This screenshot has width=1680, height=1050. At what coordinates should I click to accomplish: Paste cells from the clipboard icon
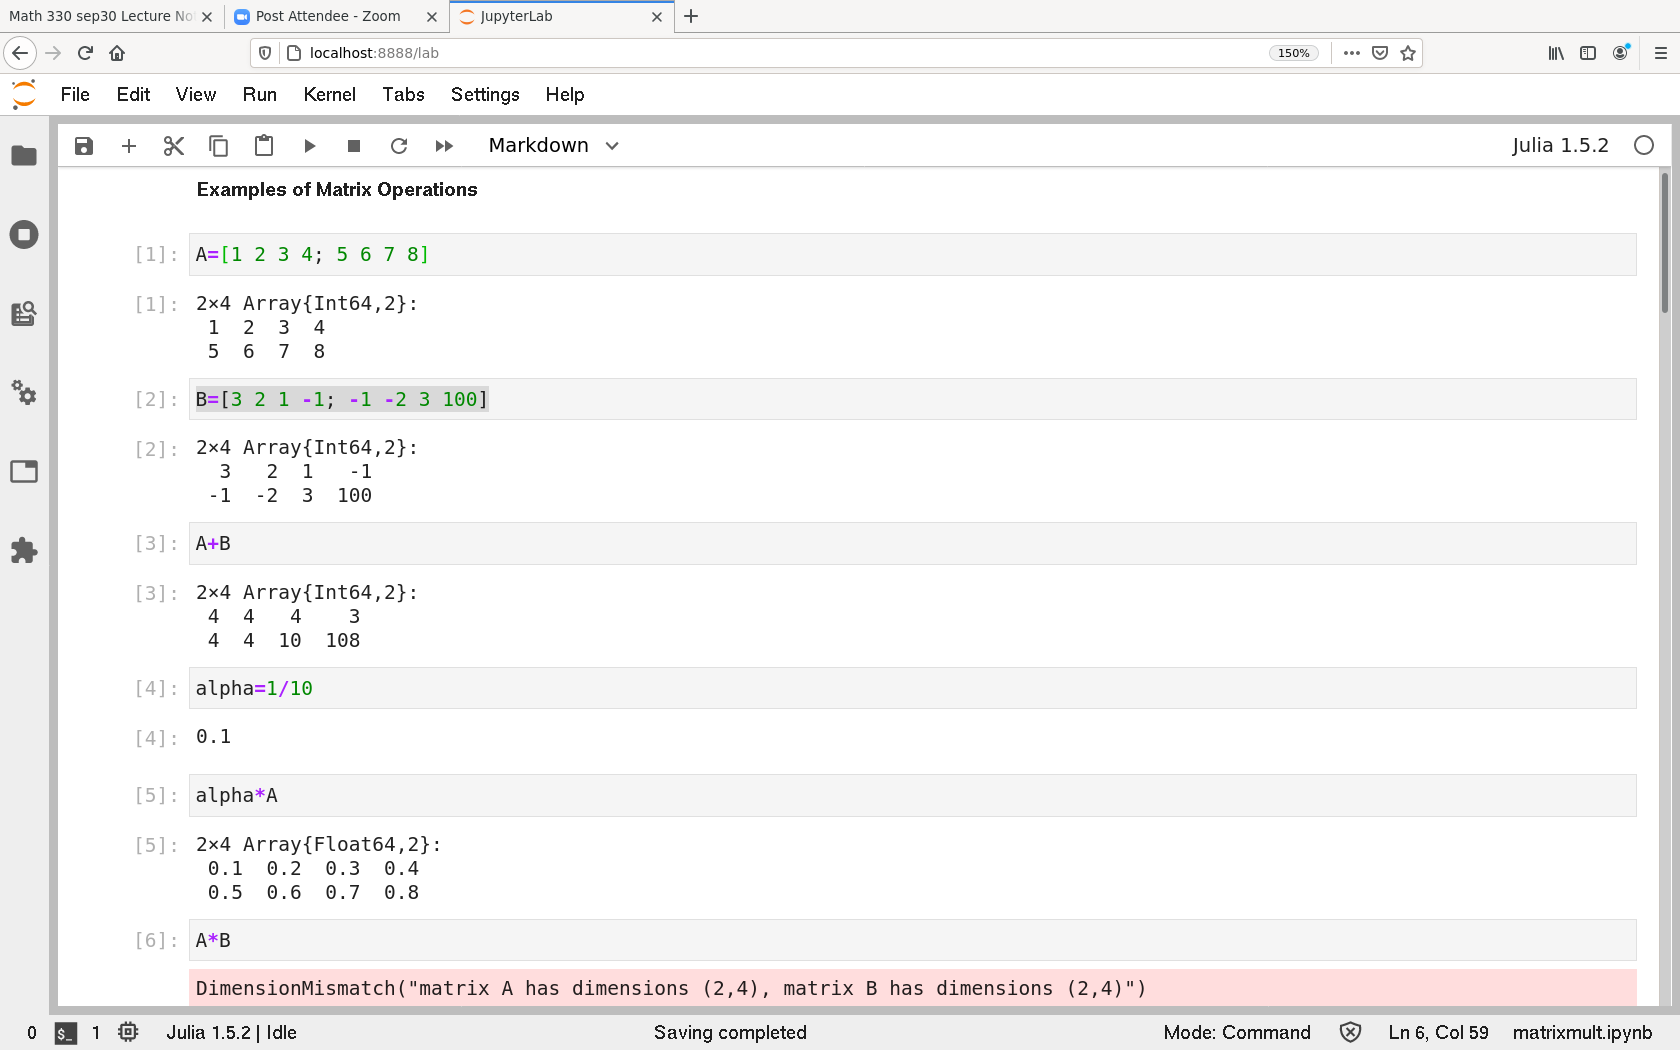coord(264,146)
